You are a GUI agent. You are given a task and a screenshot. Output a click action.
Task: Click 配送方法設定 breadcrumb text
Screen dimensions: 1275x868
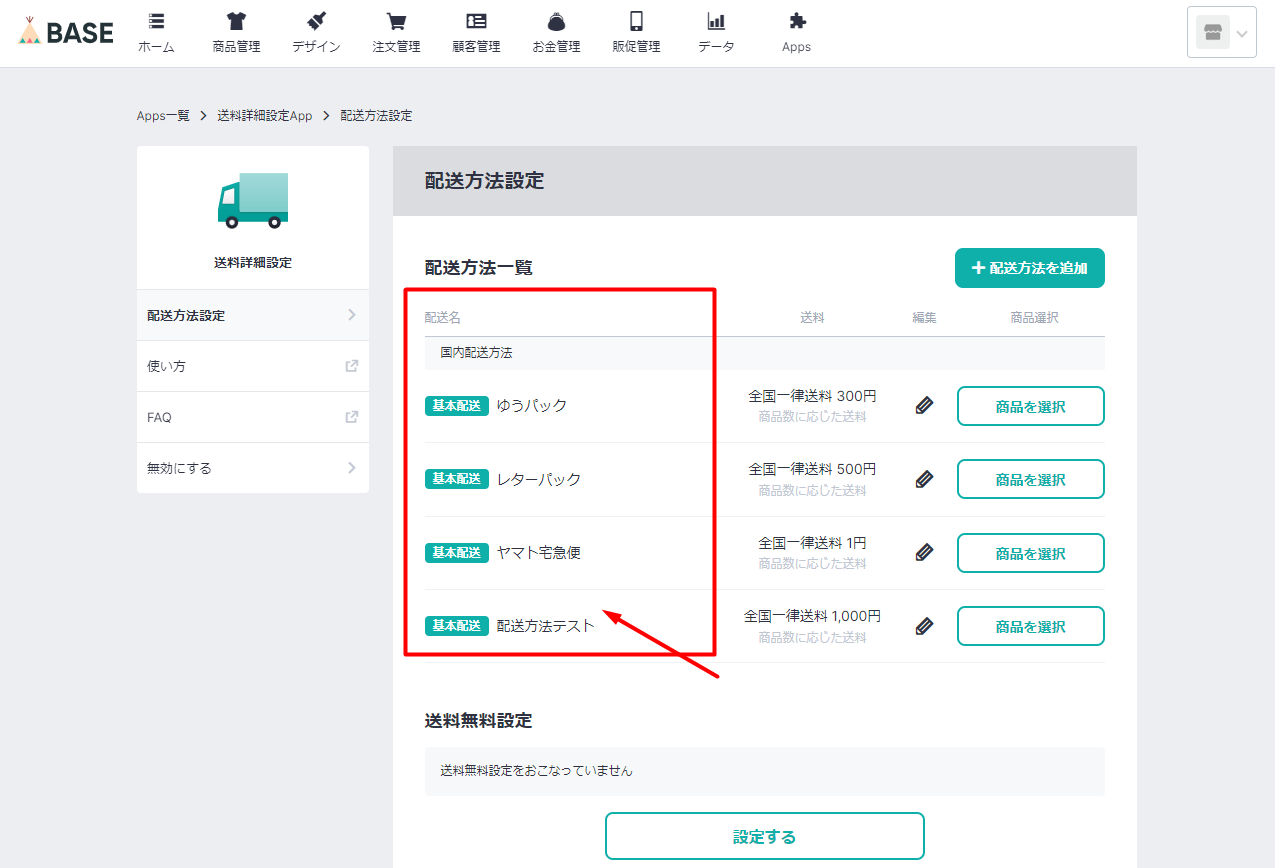coord(376,116)
